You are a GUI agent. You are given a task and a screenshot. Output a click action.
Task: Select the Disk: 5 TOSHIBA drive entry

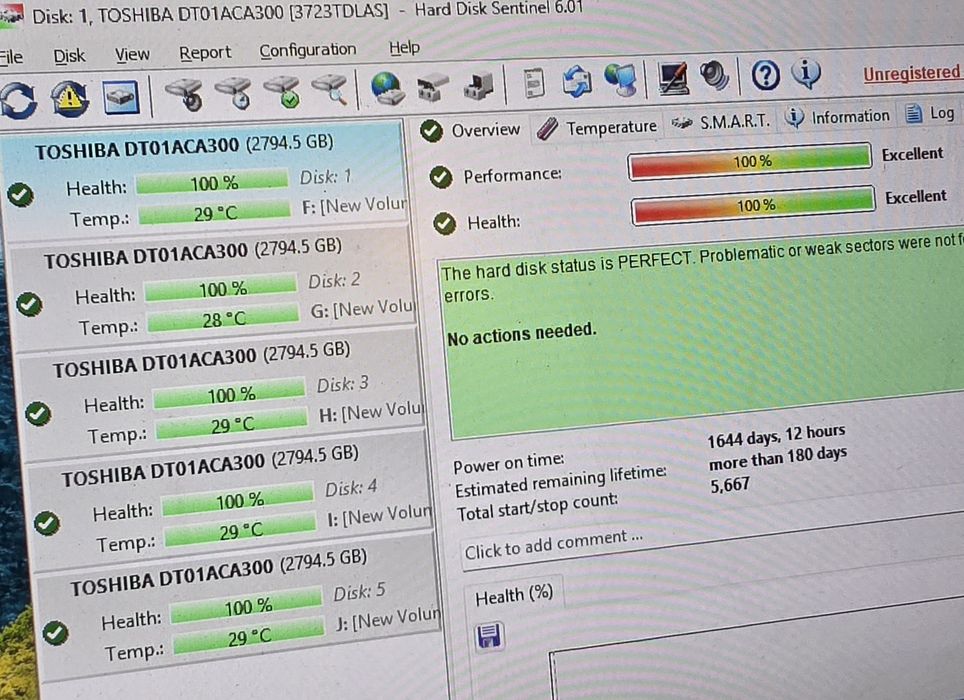pyautogui.click(x=240, y=608)
